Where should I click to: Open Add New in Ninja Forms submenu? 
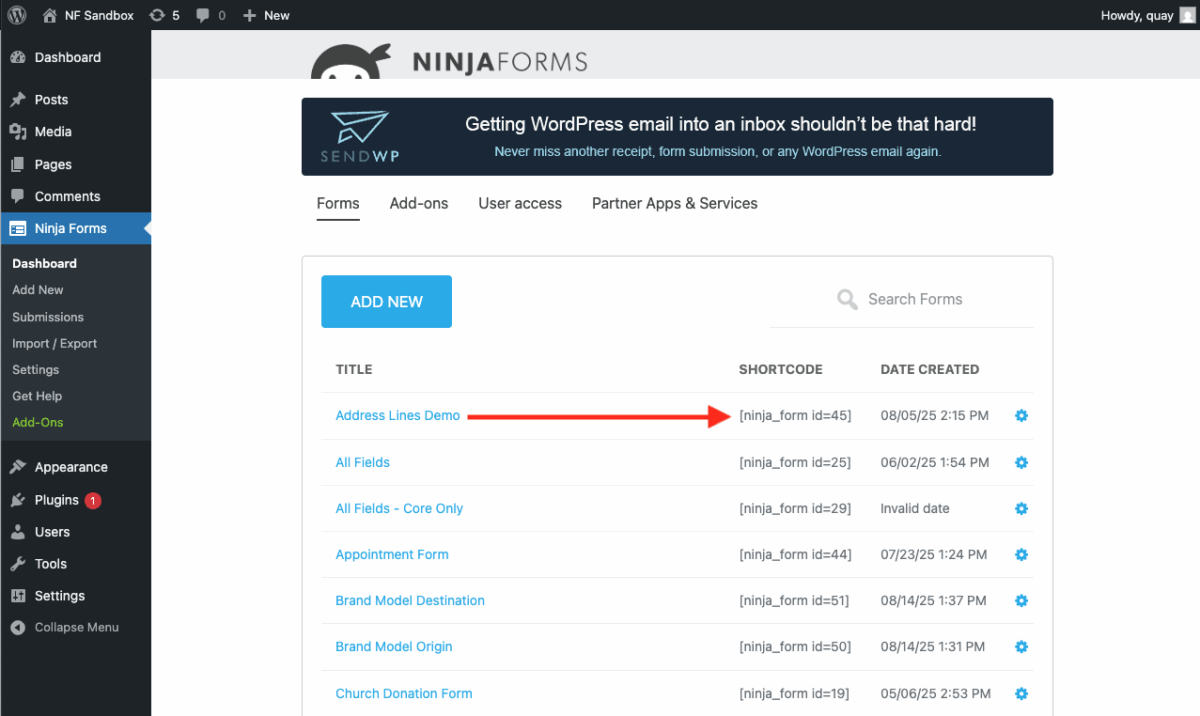pos(38,290)
